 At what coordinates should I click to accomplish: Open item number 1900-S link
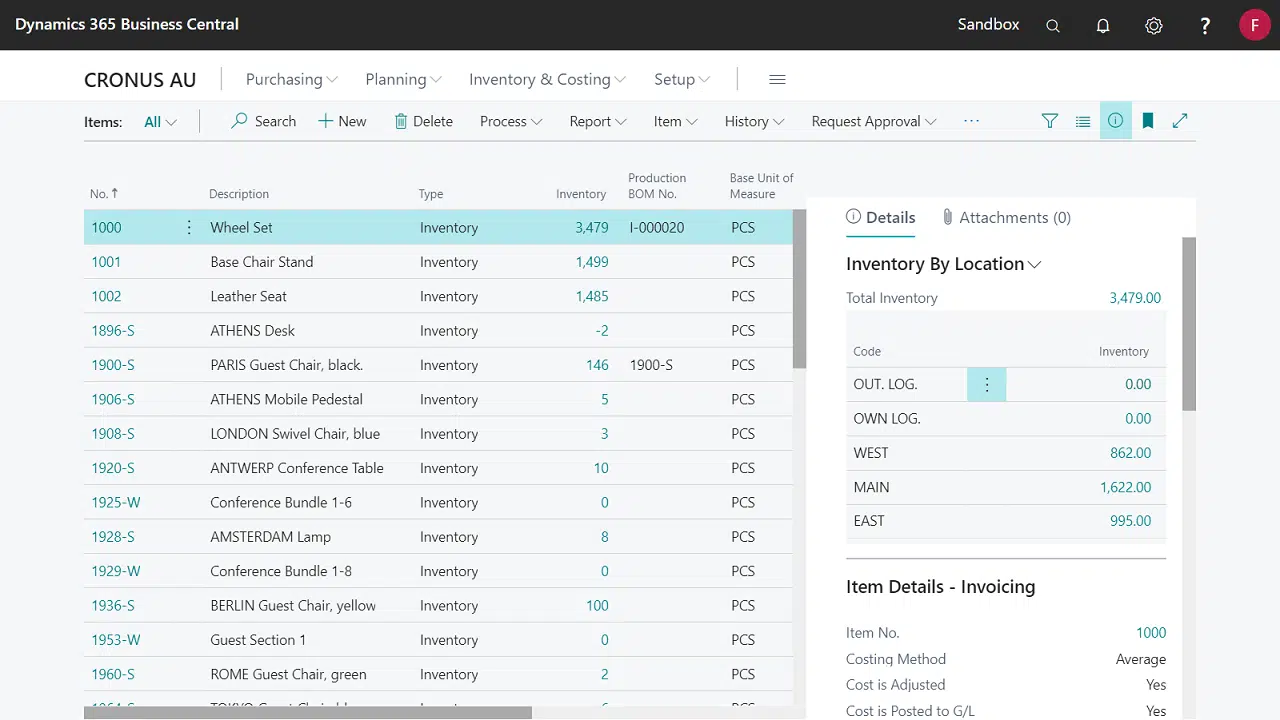click(x=113, y=365)
